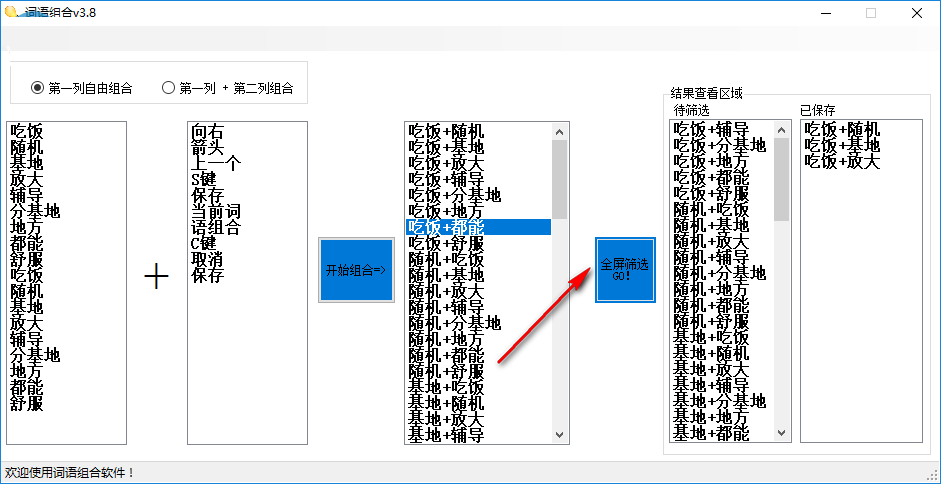
Task: Click the up arrow of the combination list scrollbar
Action: [559, 132]
